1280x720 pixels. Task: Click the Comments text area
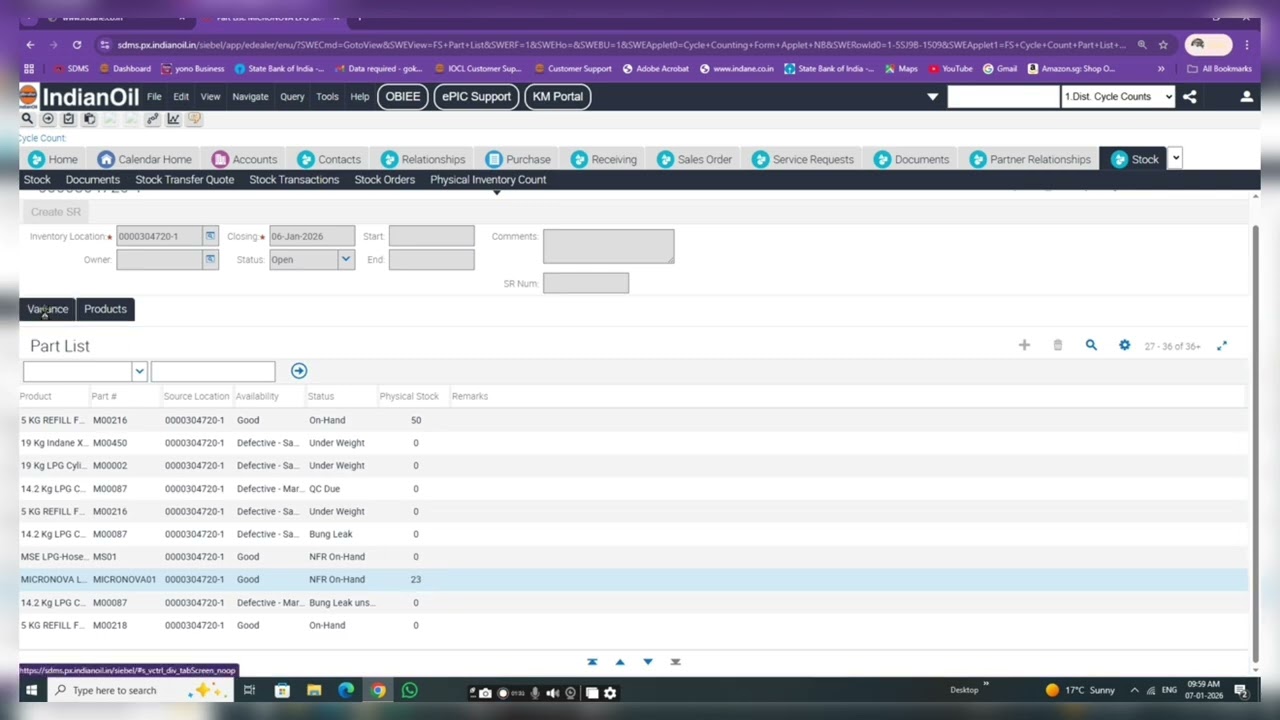click(608, 246)
